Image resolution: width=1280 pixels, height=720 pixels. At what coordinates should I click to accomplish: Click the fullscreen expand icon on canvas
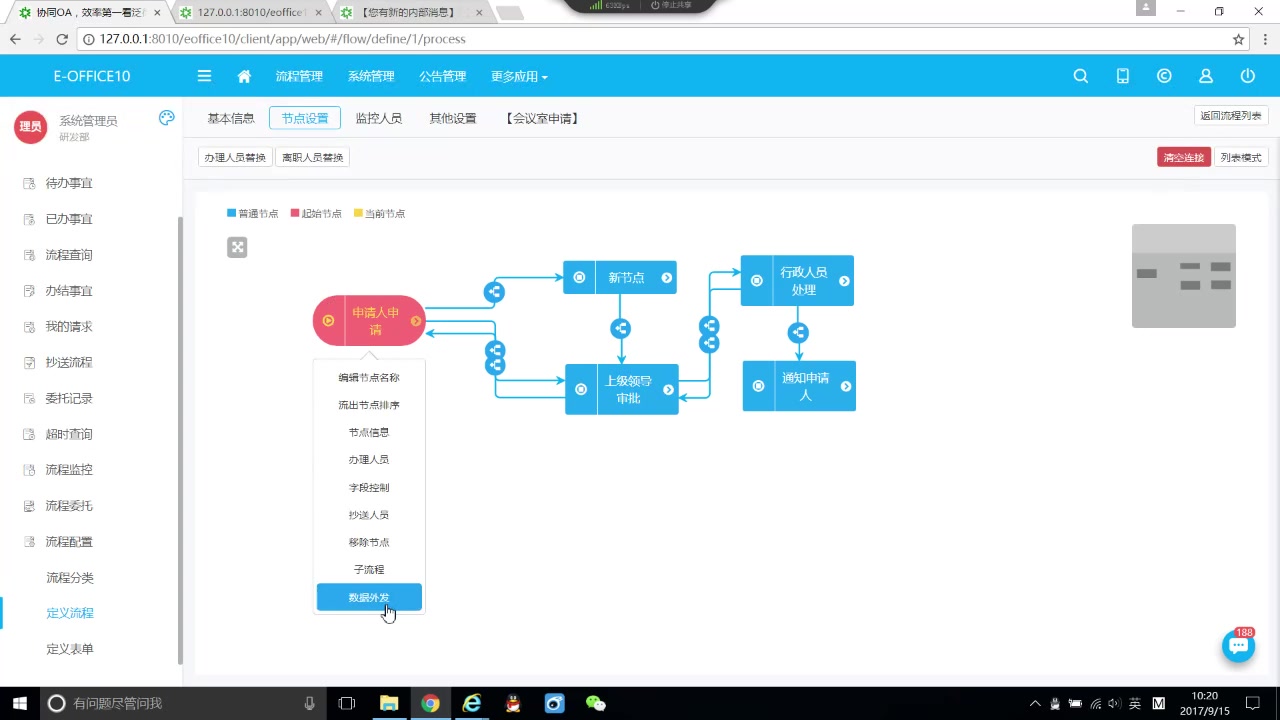[x=237, y=247]
